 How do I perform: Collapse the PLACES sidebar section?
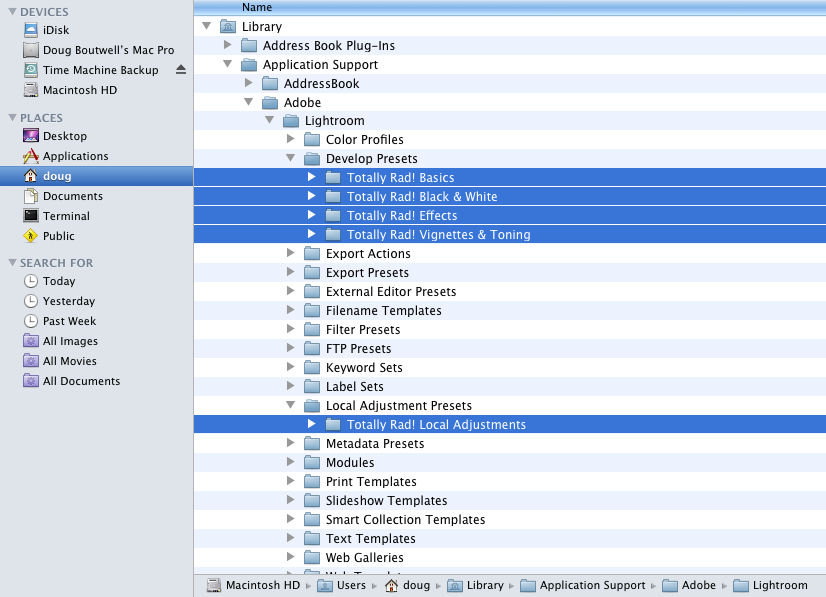pyautogui.click(x=12, y=118)
